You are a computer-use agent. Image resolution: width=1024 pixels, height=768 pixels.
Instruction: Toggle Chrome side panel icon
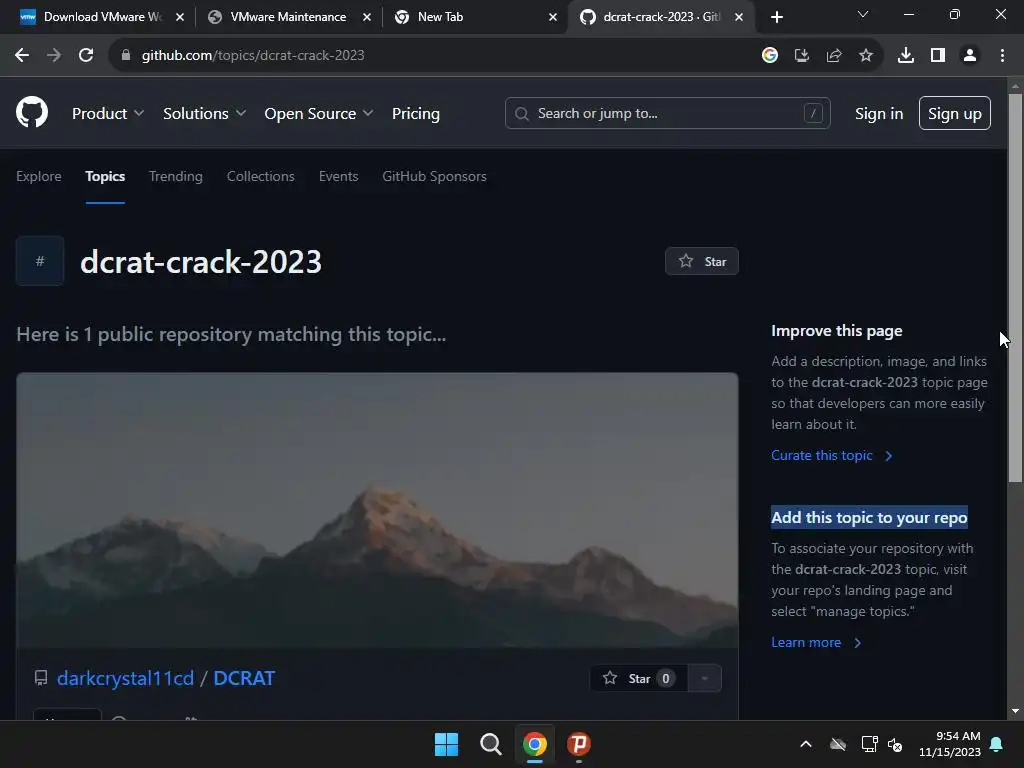938,56
